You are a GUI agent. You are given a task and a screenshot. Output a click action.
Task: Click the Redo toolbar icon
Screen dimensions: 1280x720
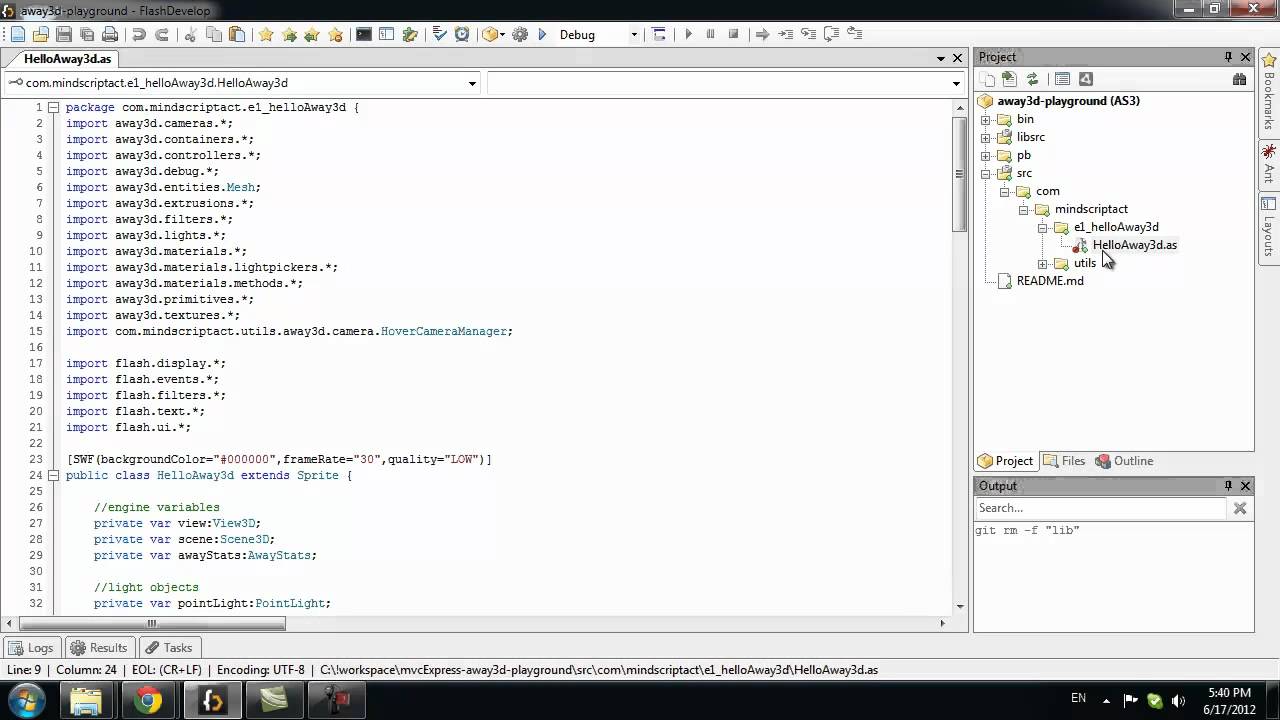(162, 34)
